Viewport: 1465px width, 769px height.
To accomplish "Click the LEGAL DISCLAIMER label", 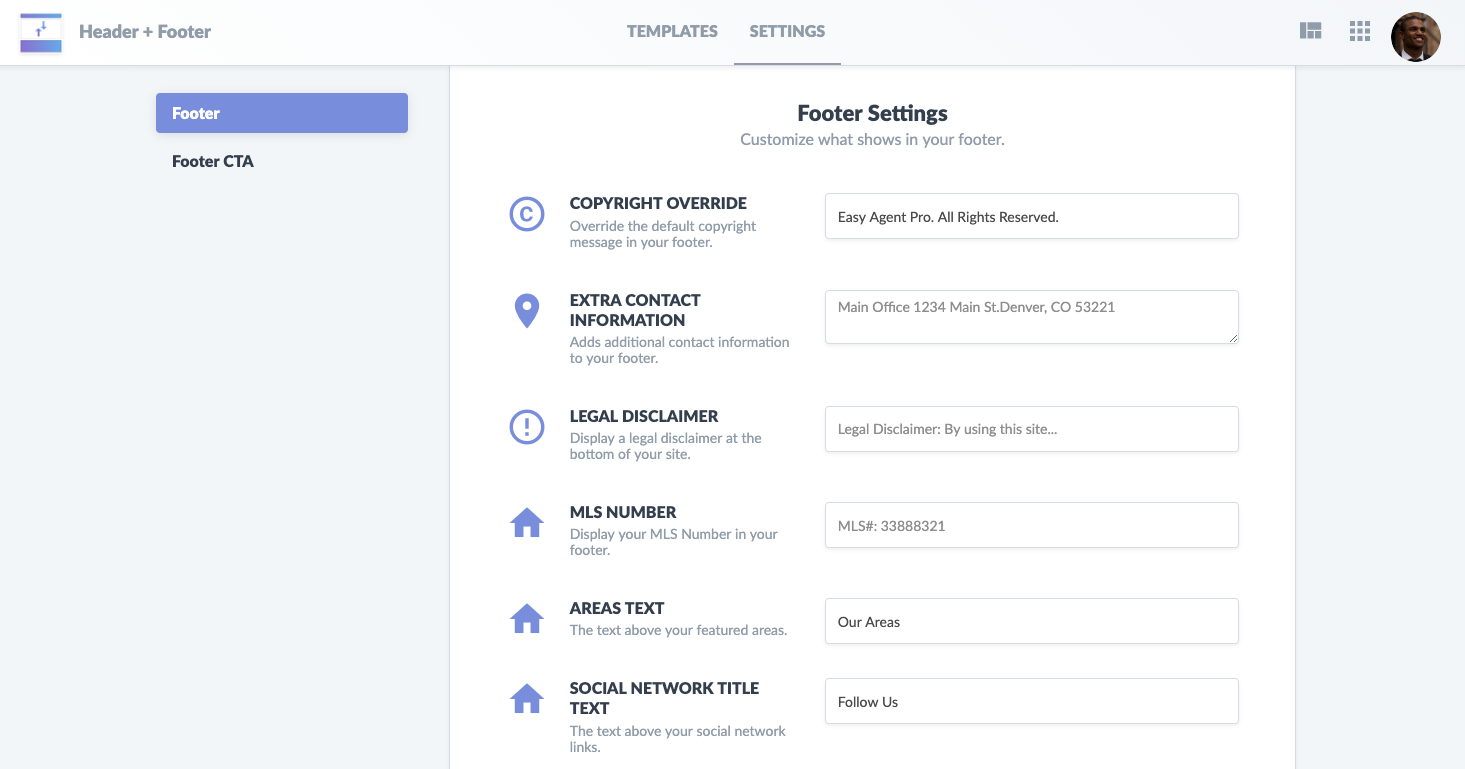I will pos(644,416).
